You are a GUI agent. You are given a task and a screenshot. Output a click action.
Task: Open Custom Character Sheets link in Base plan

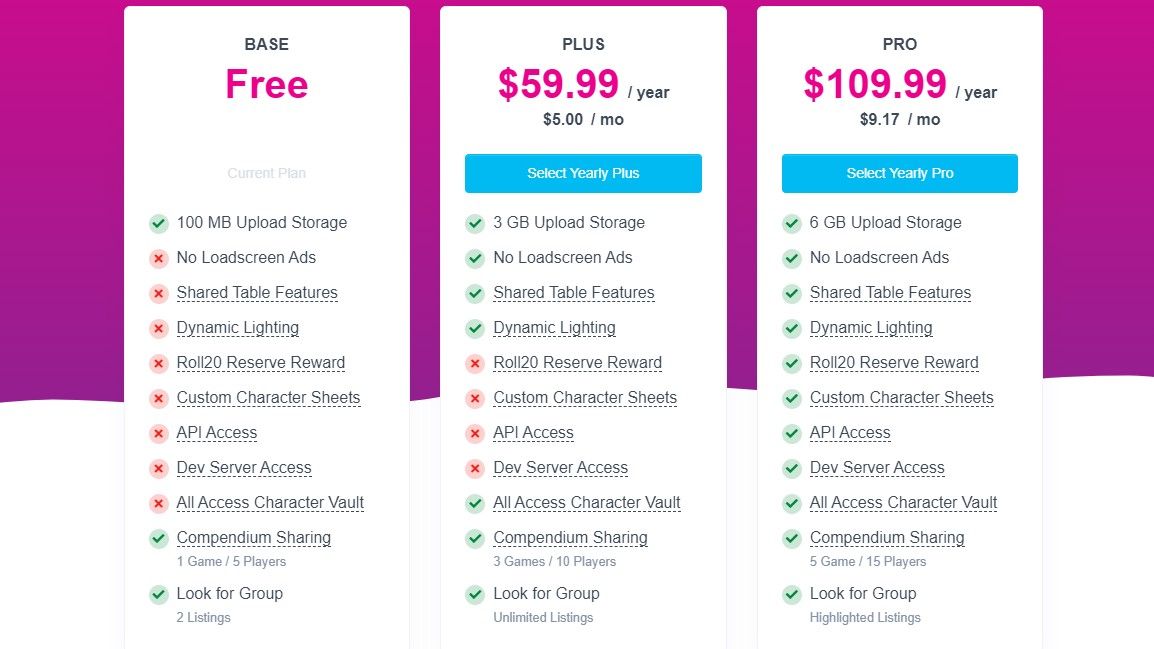coord(268,398)
